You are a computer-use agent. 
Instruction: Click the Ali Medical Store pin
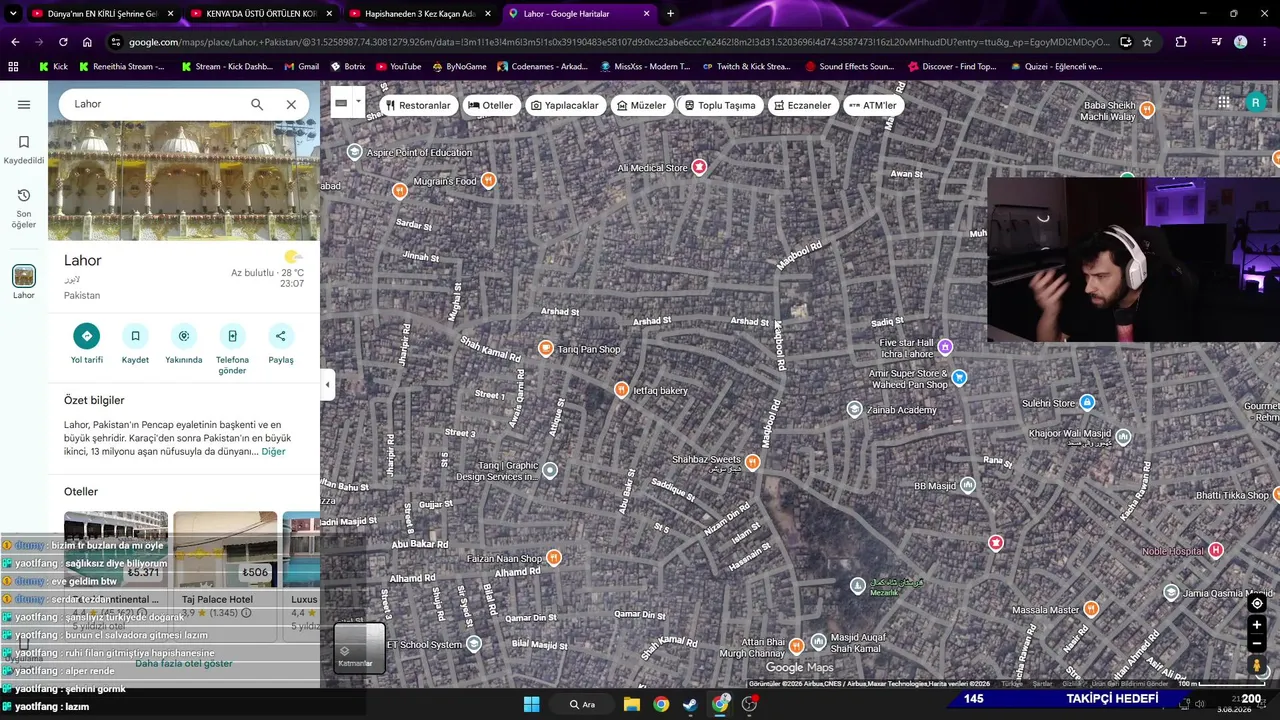(x=699, y=167)
